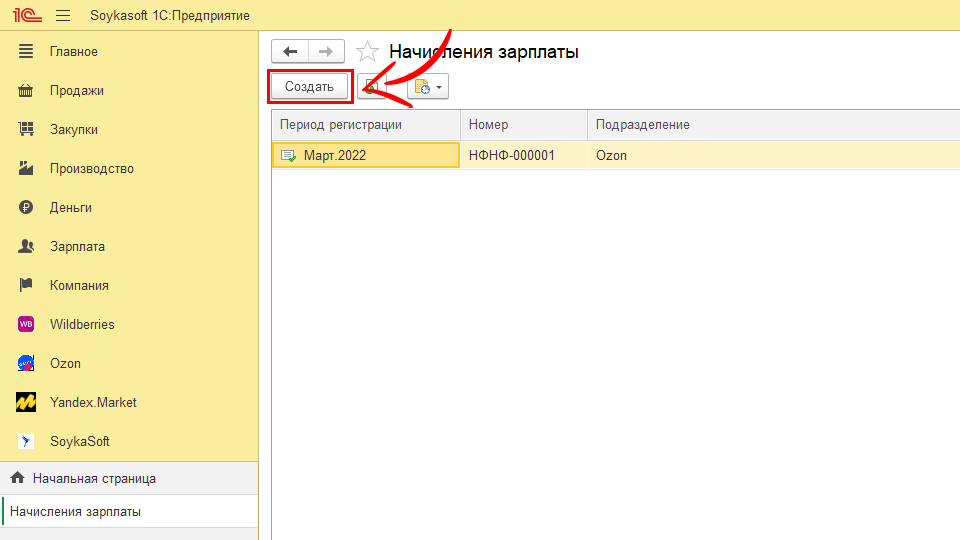Click the Создать button

click(309, 87)
